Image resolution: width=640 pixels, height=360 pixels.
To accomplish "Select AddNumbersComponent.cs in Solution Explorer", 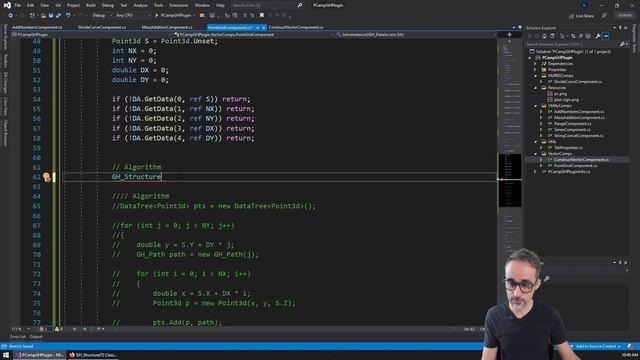I will click(x=579, y=112).
